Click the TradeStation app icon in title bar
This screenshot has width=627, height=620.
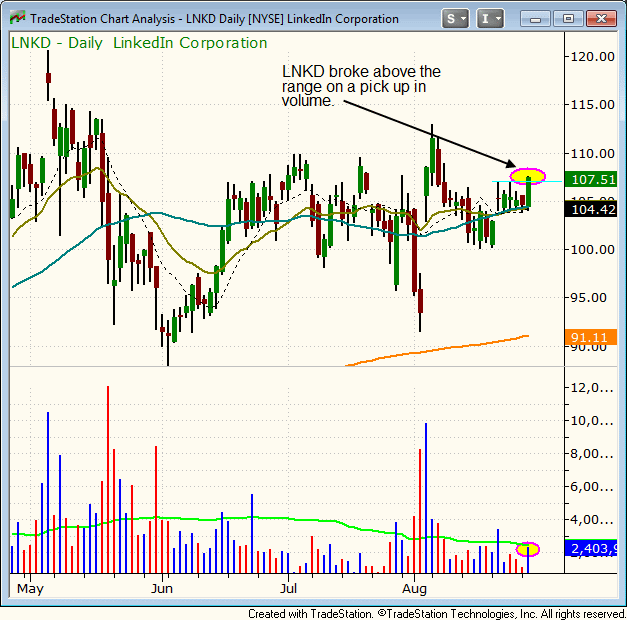tap(17, 18)
